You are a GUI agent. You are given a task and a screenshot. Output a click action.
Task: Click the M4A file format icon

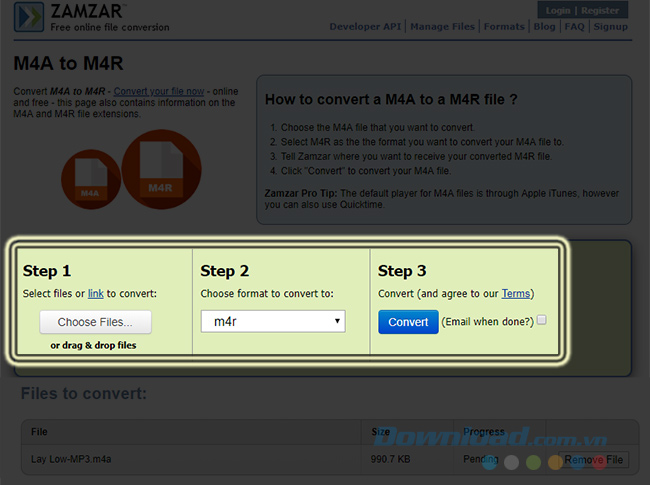point(91,179)
